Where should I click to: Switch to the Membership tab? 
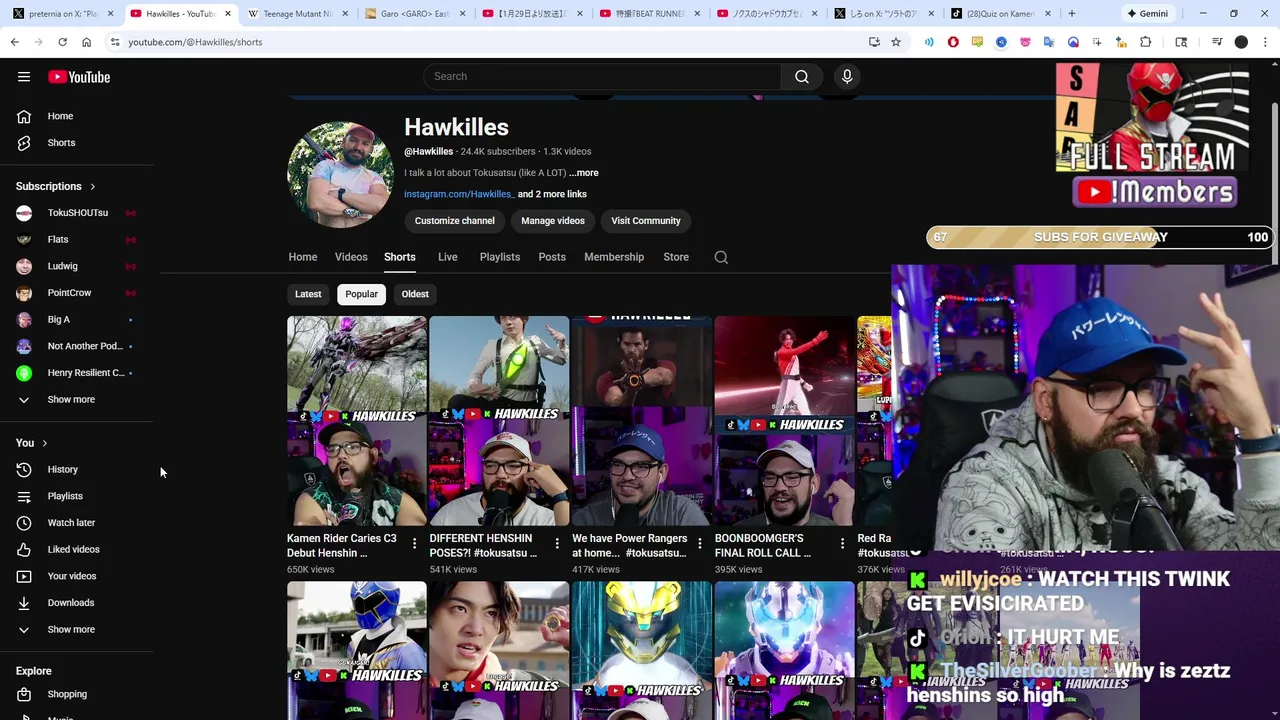[614, 257]
